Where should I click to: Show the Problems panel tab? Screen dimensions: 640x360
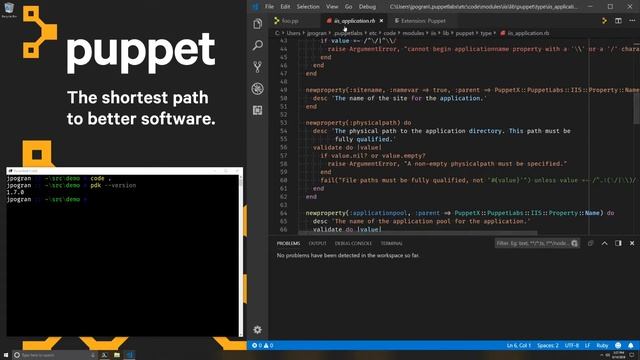(x=288, y=243)
